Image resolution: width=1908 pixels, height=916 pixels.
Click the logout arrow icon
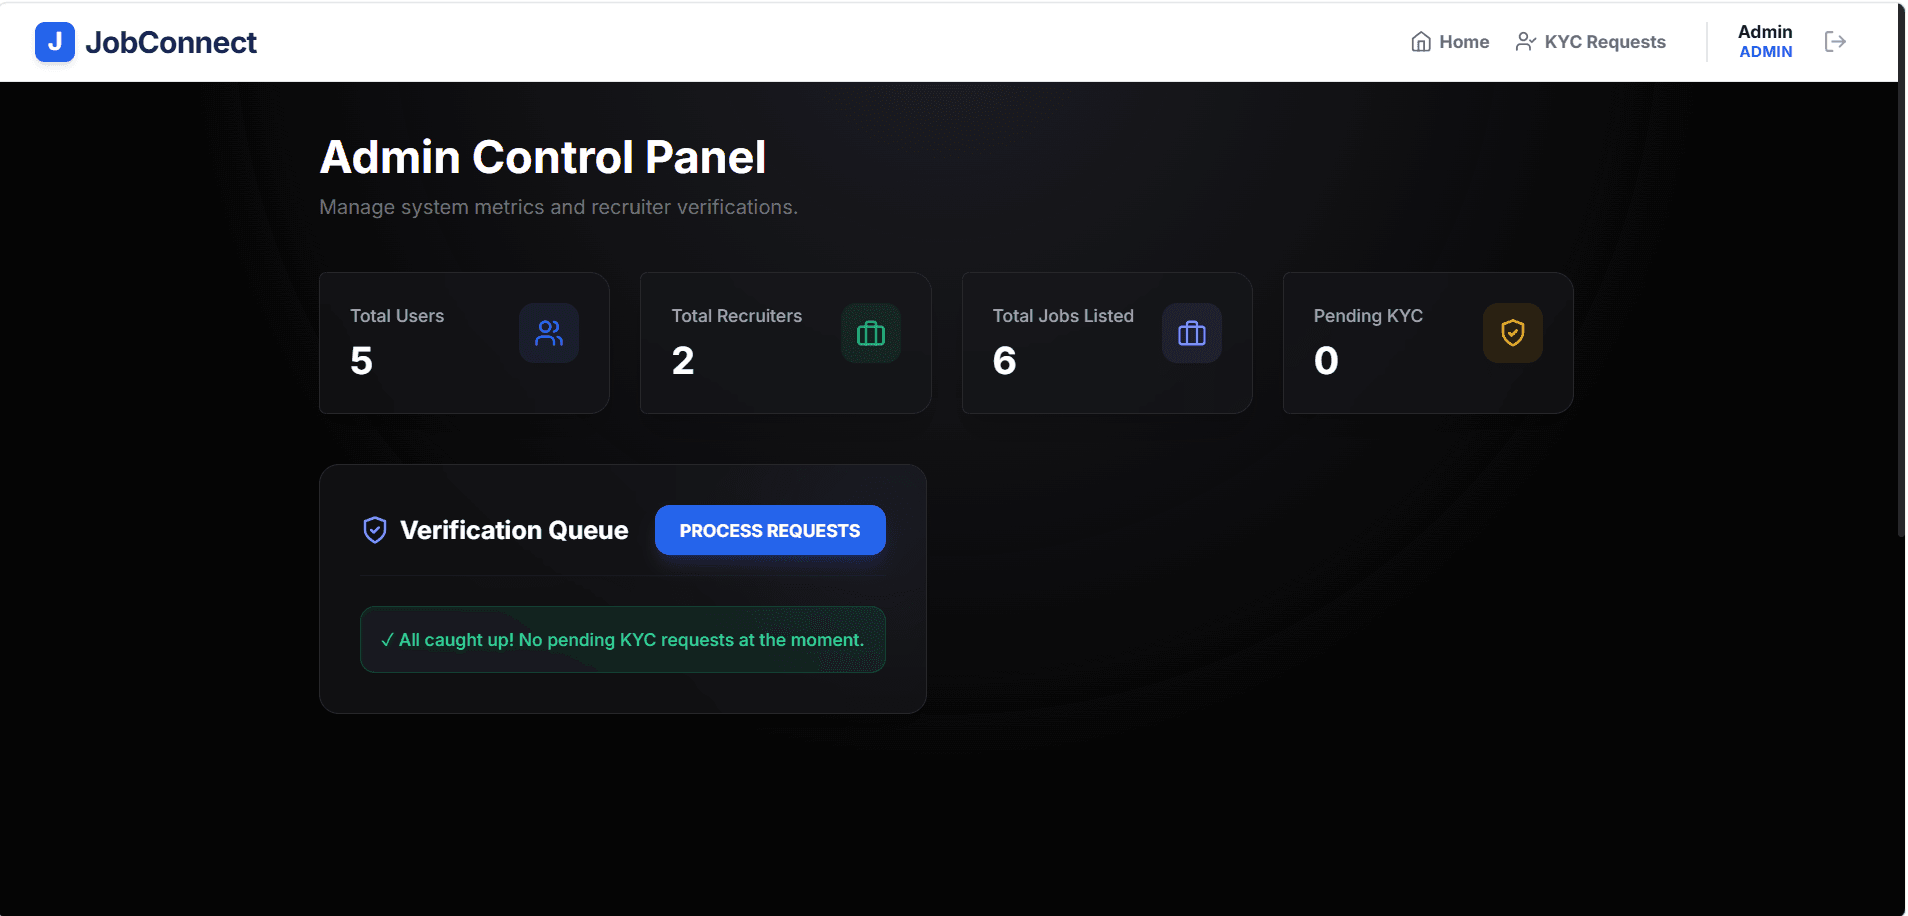tap(1835, 41)
